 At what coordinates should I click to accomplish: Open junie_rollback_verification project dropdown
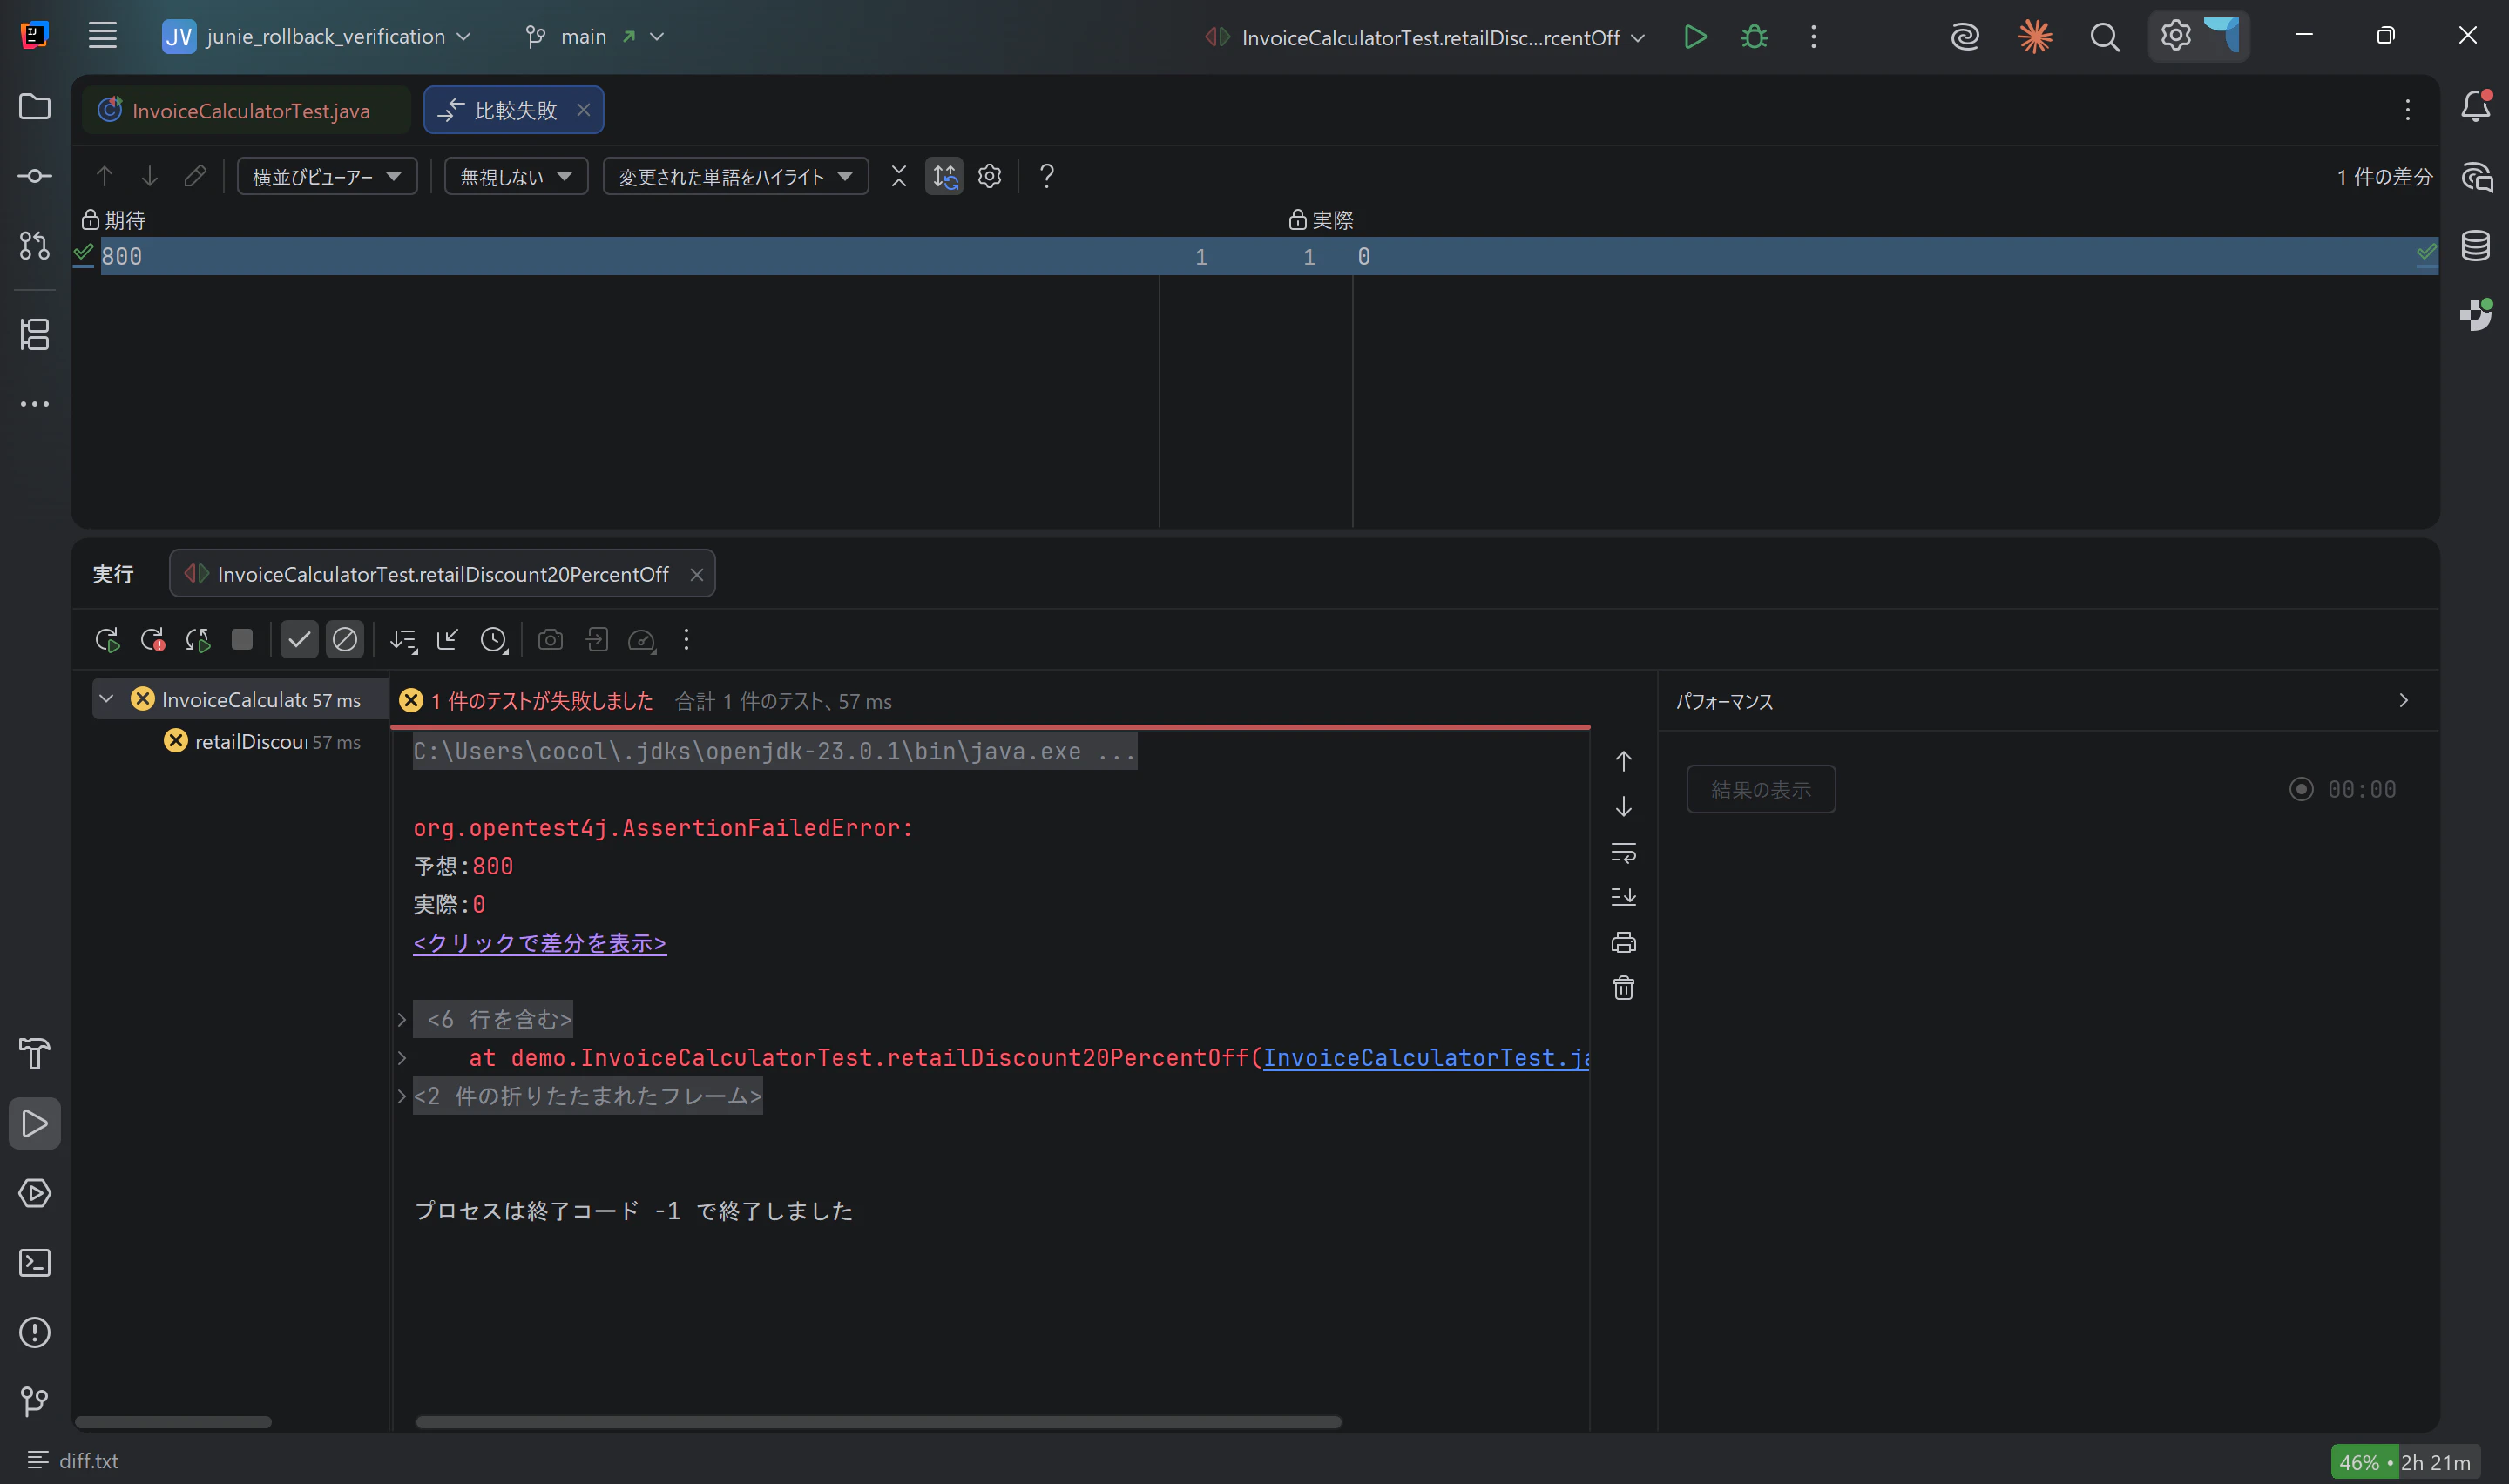click(x=316, y=36)
